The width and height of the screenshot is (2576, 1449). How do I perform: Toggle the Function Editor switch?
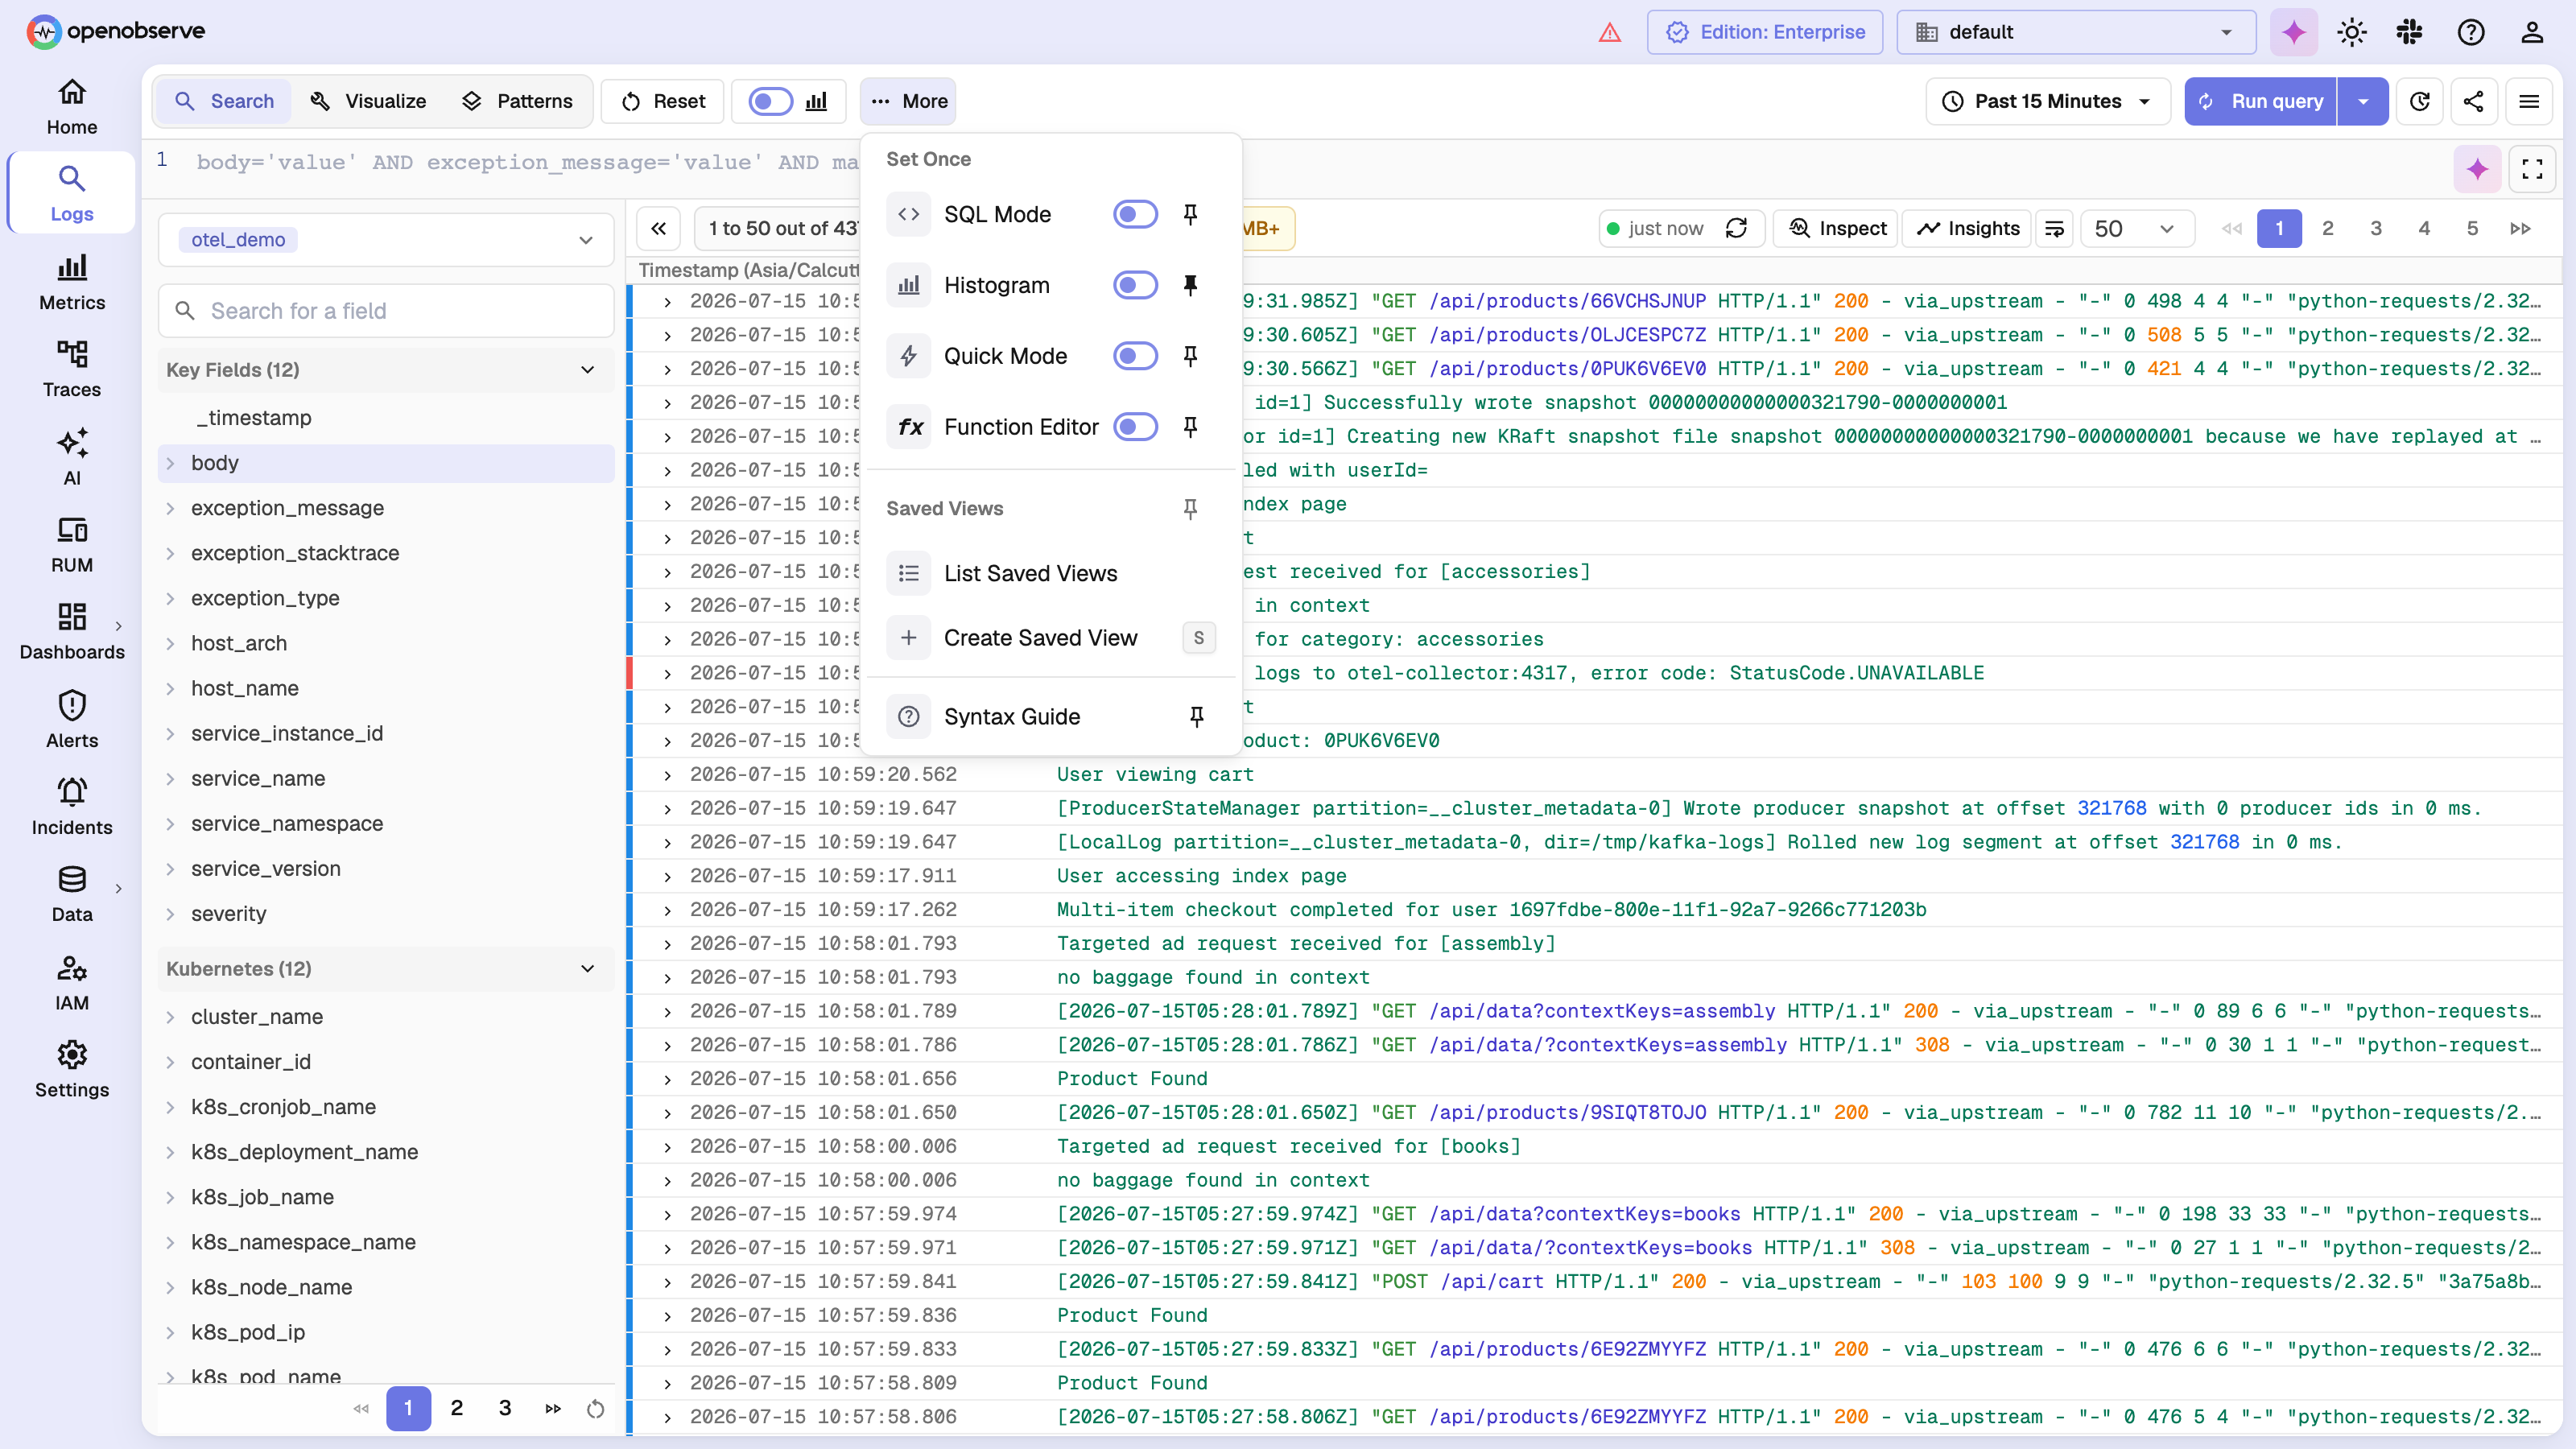[1135, 427]
